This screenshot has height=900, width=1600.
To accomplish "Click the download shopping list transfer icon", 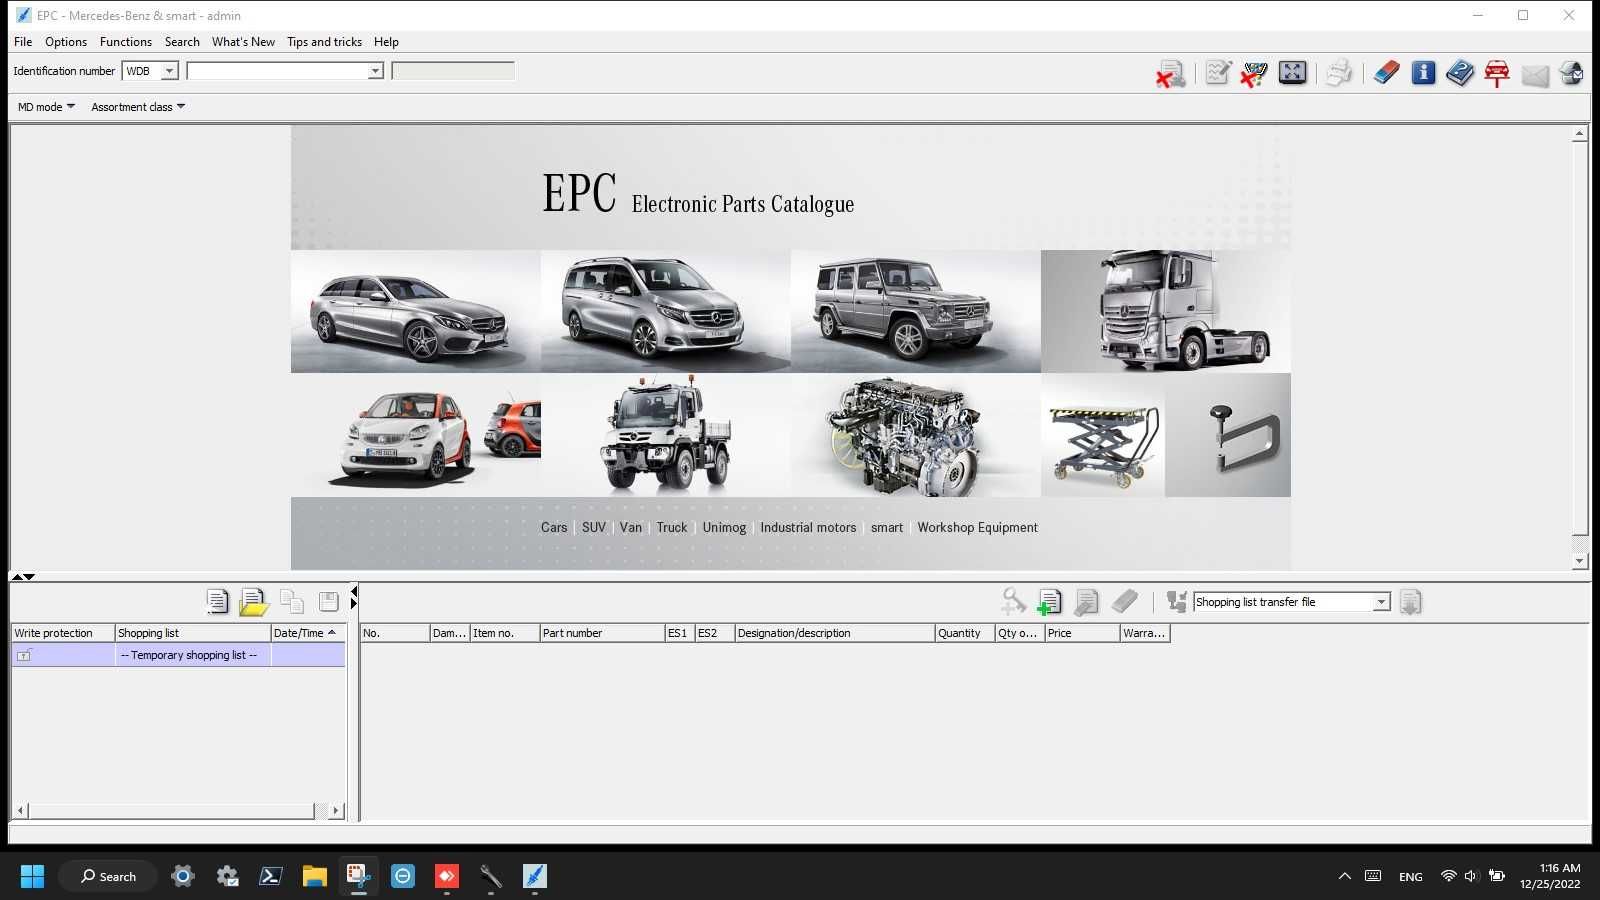I will coord(1410,602).
